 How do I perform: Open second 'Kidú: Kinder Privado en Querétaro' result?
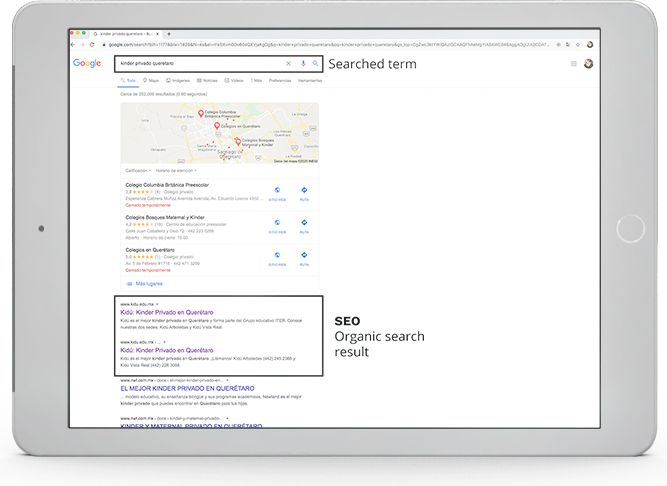click(x=167, y=350)
